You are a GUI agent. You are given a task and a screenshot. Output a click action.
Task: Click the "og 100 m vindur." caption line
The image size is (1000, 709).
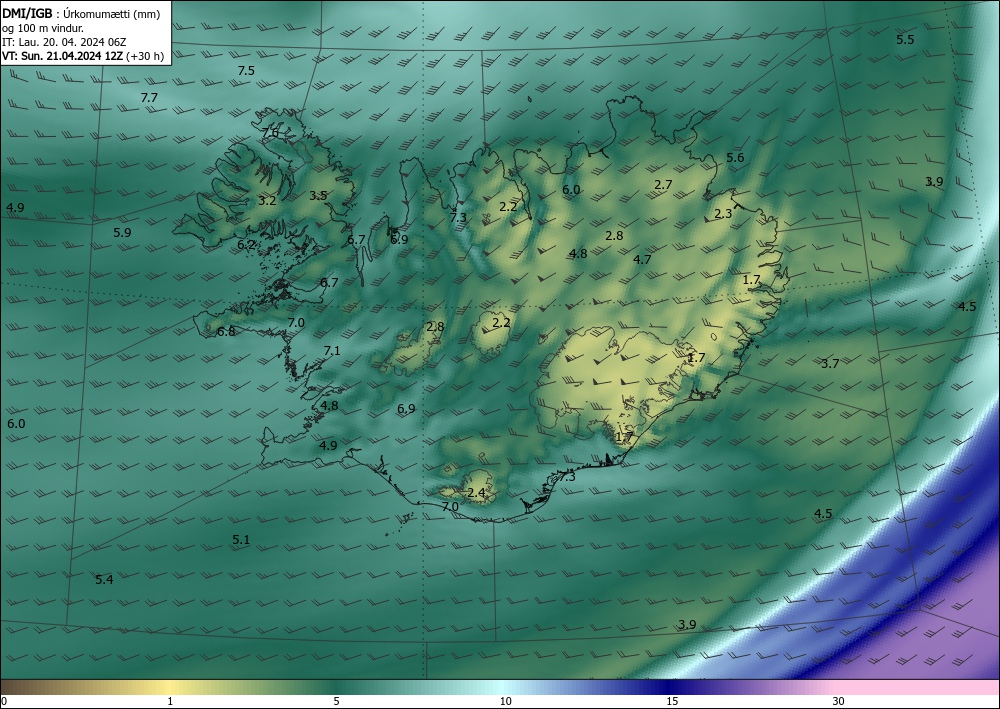click(x=43, y=28)
